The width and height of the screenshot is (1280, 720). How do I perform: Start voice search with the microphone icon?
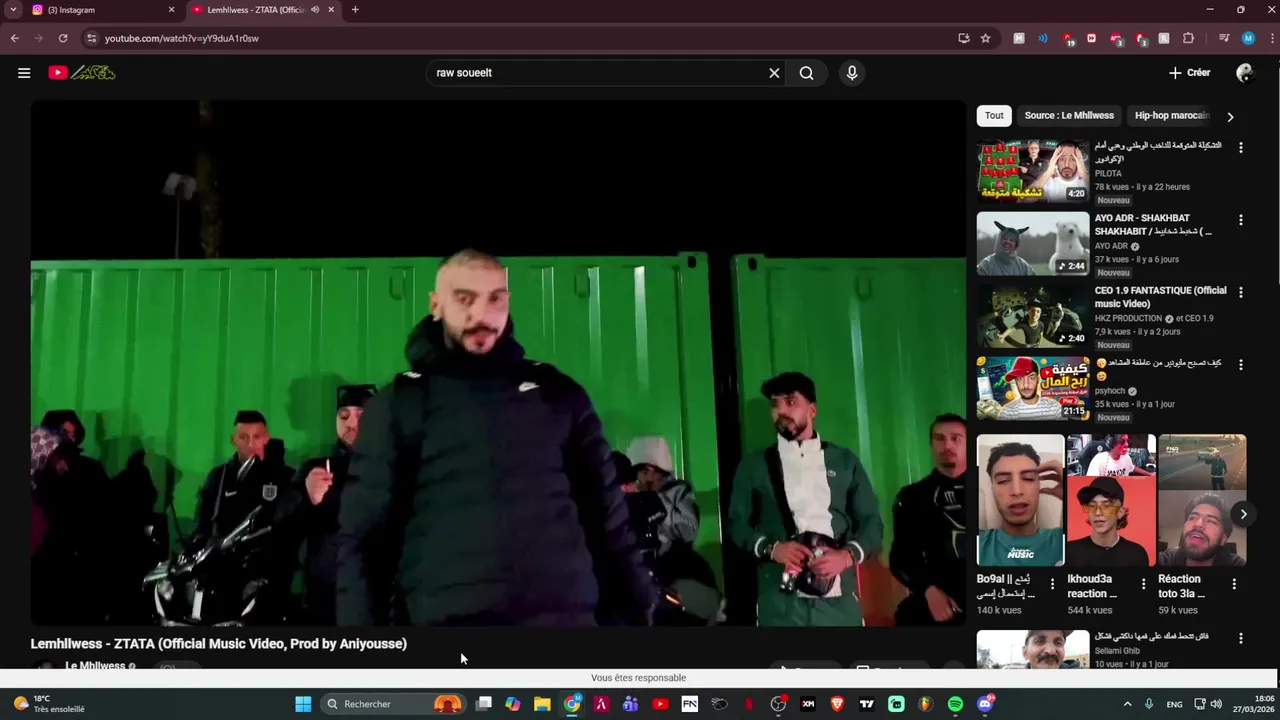pos(852,73)
